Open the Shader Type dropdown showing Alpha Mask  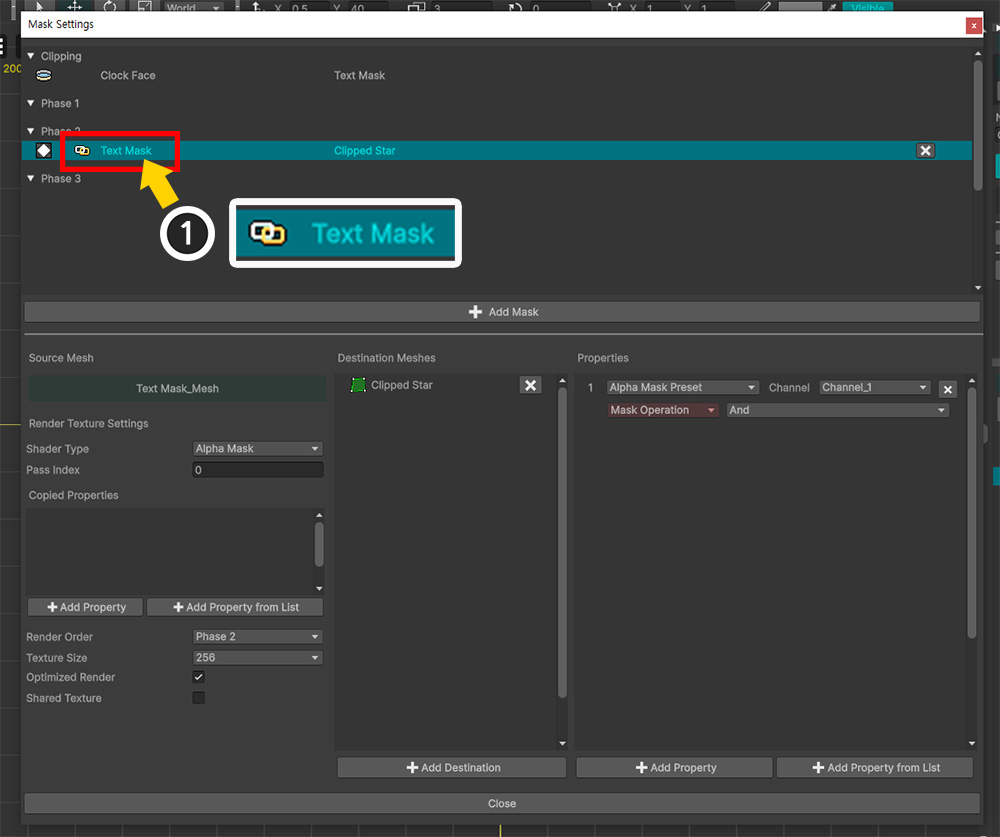click(258, 448)
